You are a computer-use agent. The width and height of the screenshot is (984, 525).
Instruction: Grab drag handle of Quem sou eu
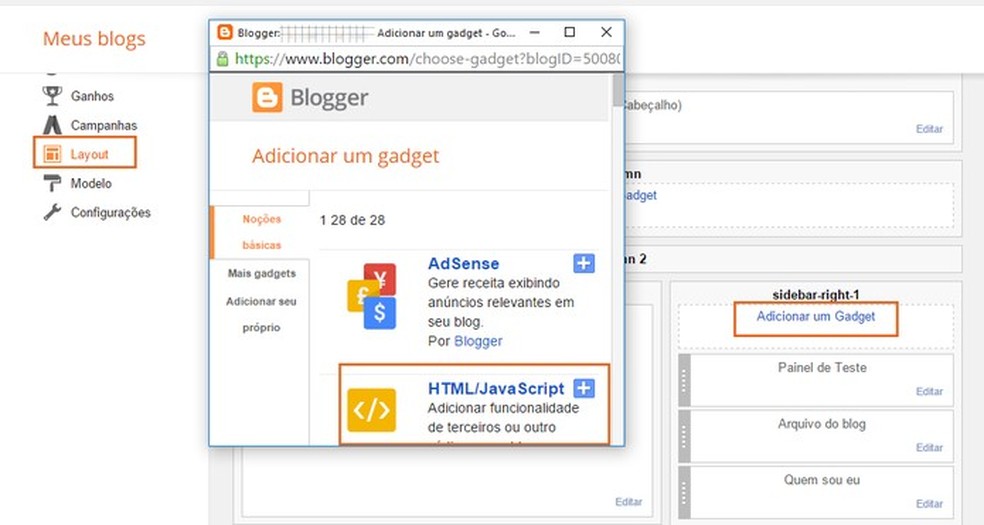pyautogui.click(x=684, y=492)
